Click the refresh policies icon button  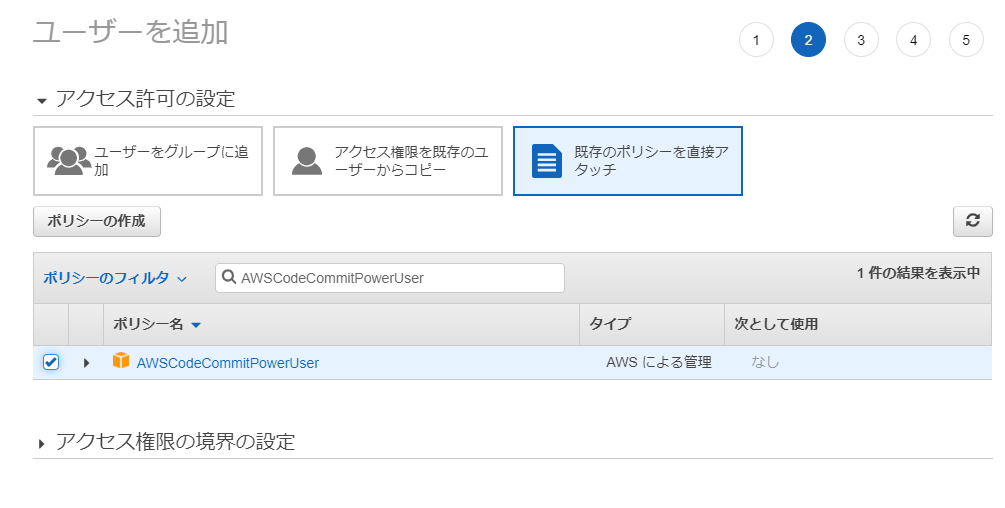tap(972, 221)
